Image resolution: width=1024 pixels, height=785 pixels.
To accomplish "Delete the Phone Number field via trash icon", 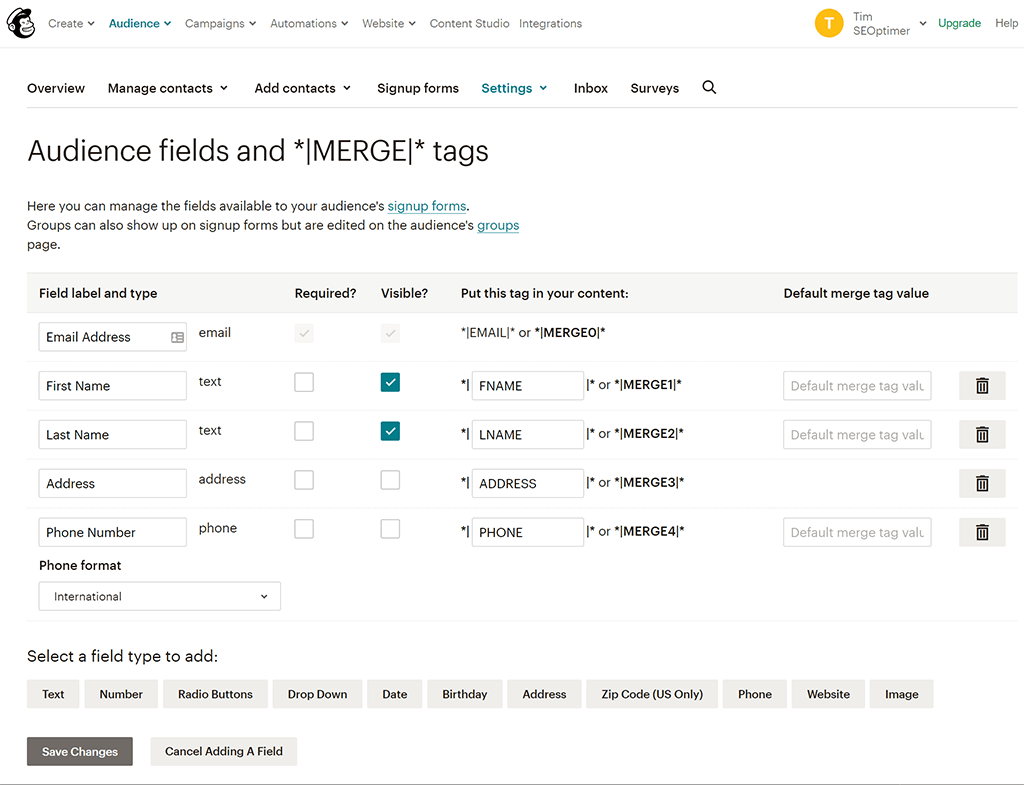I will (x=982, y=533).
